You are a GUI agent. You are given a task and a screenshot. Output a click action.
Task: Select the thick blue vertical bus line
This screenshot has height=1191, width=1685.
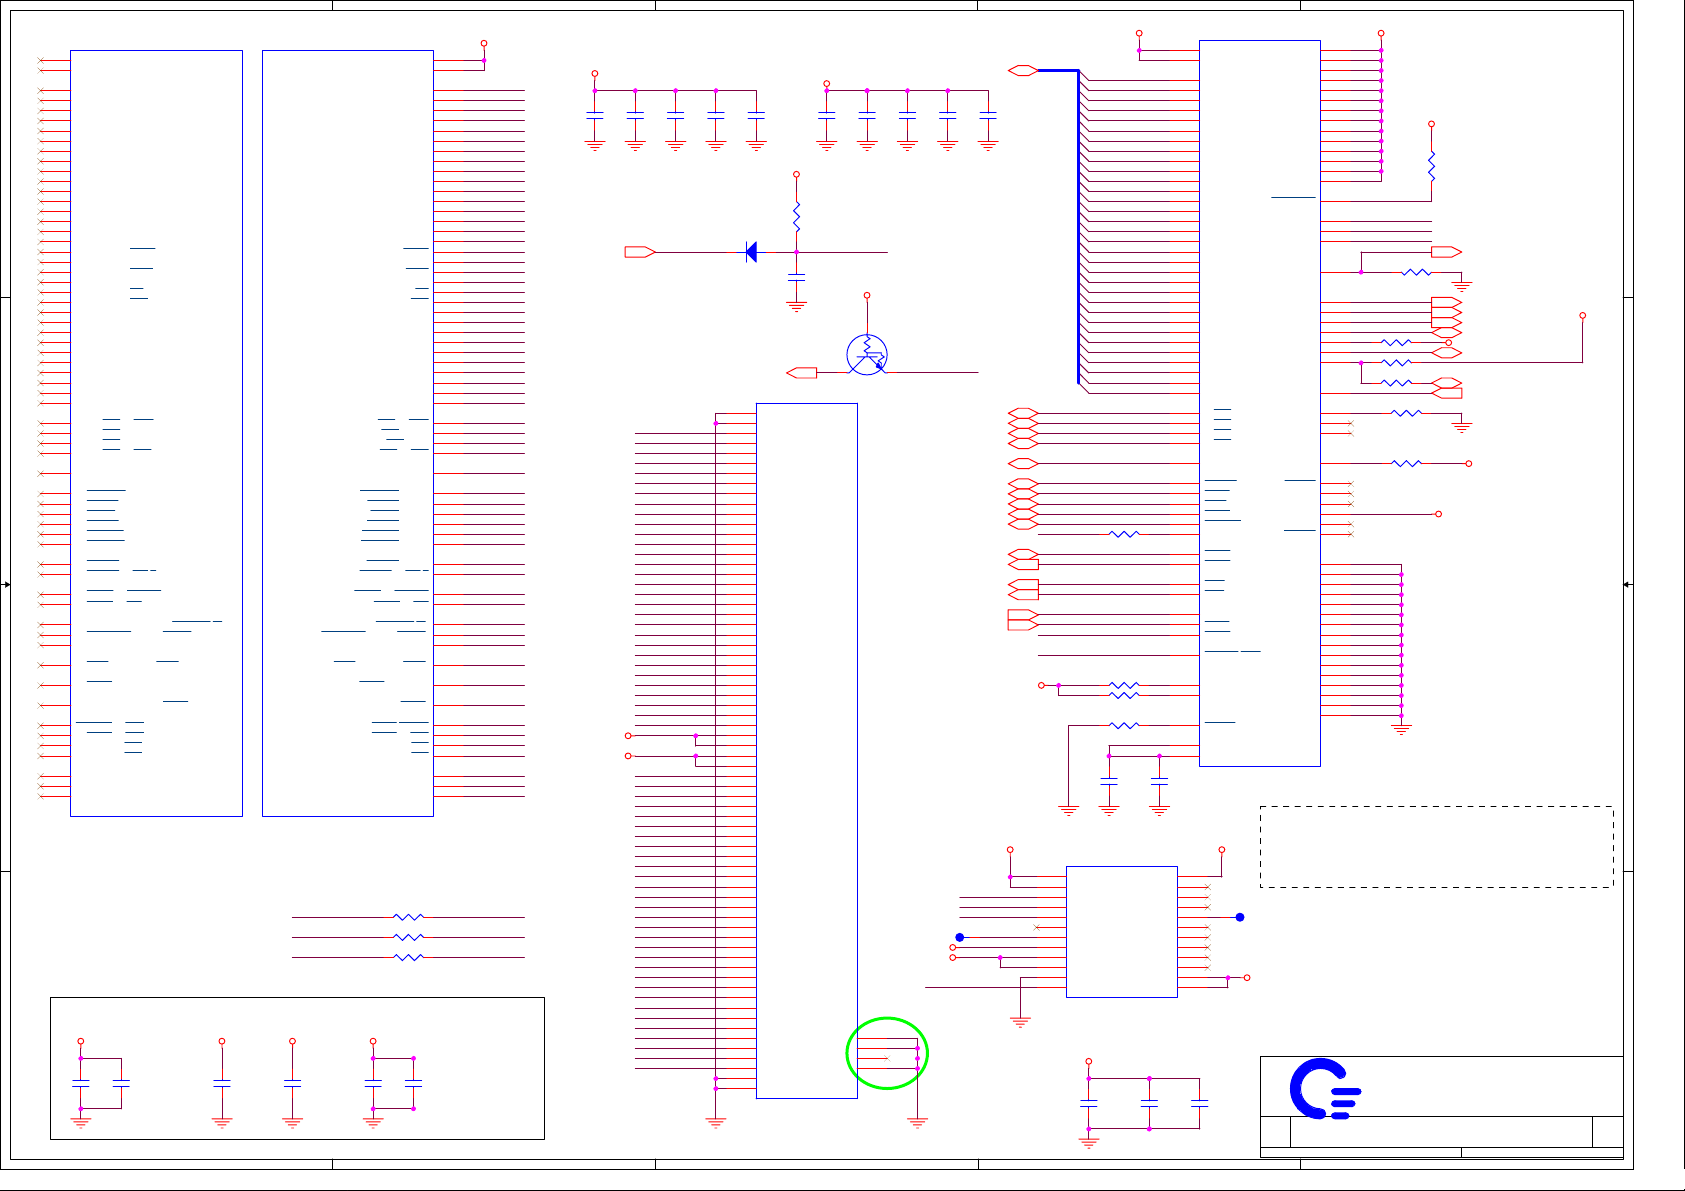[x=1079, y=227]
